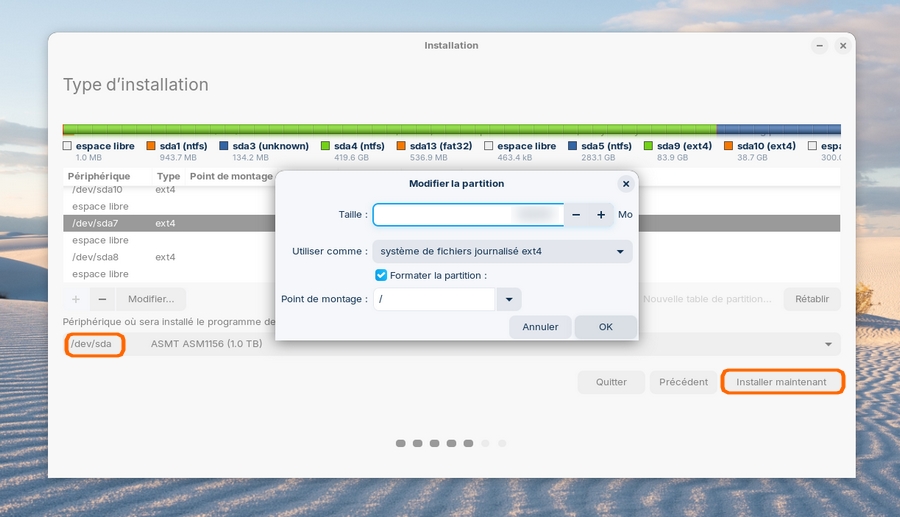The width and height of the screenshot is (900, 517).
Task: Click the blue sda5 (ntfs) legend swatch
Action: point(574,146)
